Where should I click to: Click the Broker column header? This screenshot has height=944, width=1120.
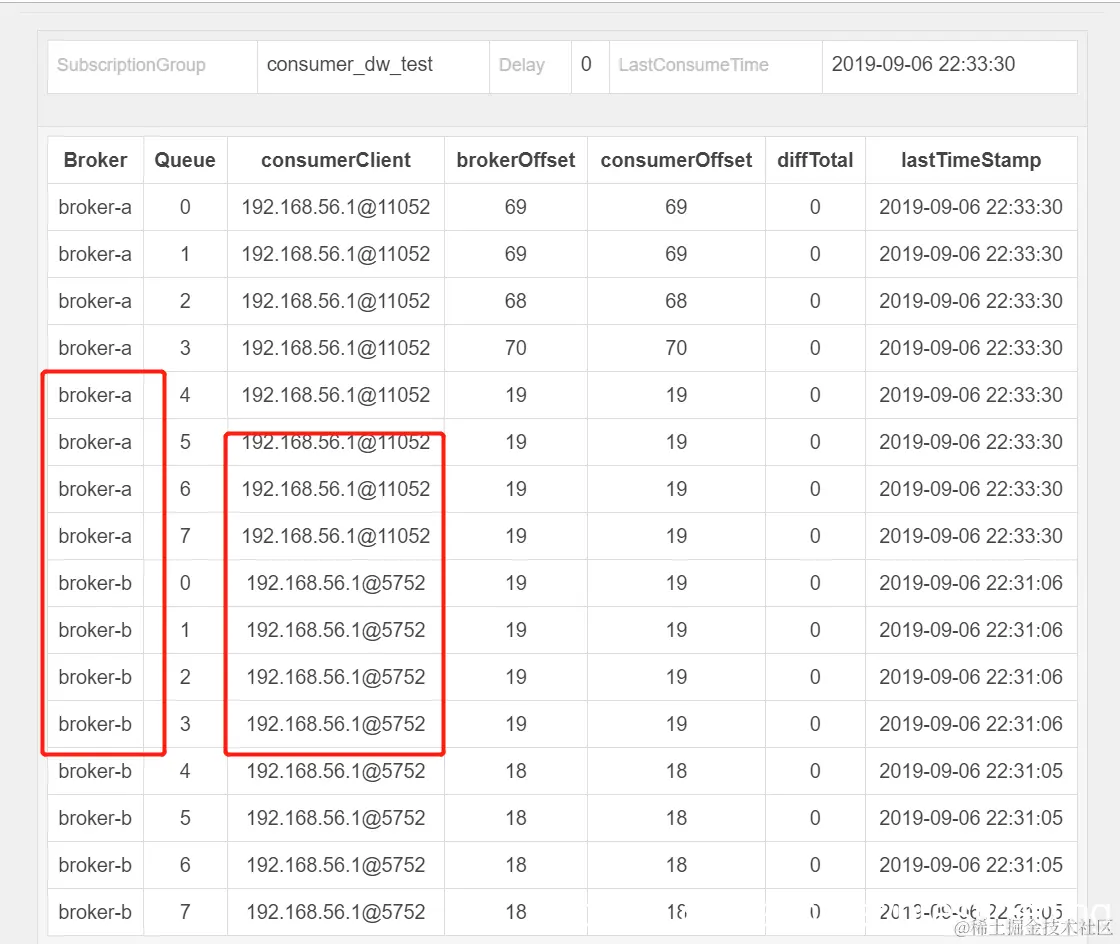[x=95, y=160]
